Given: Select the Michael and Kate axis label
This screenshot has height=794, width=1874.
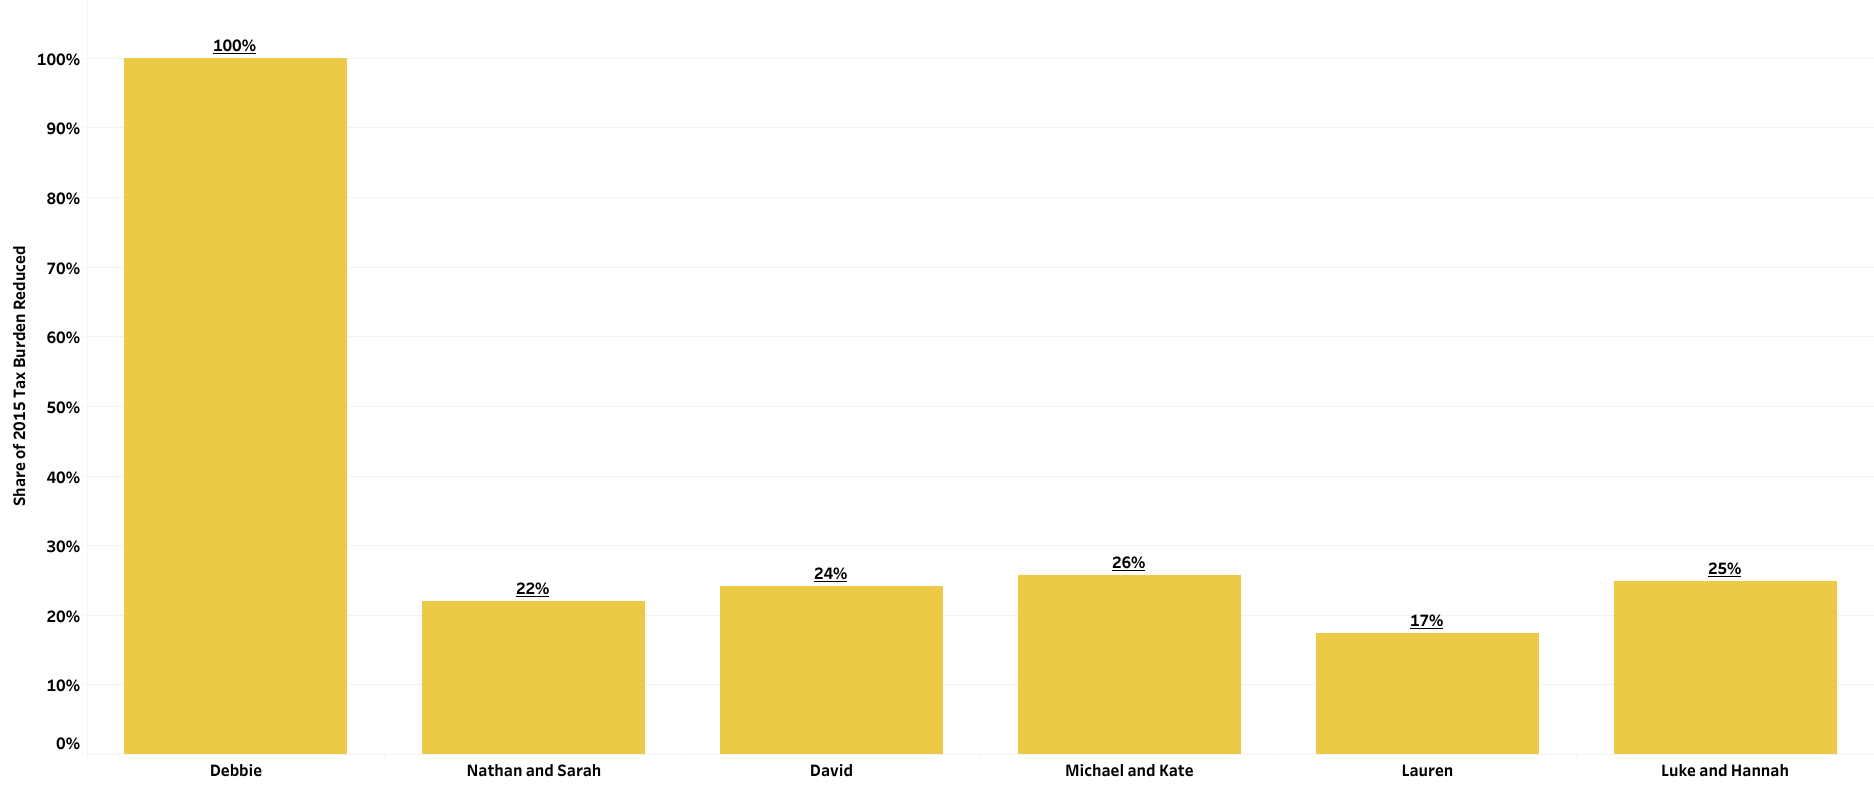Looking at the screenshot, I should point(1129,771).
